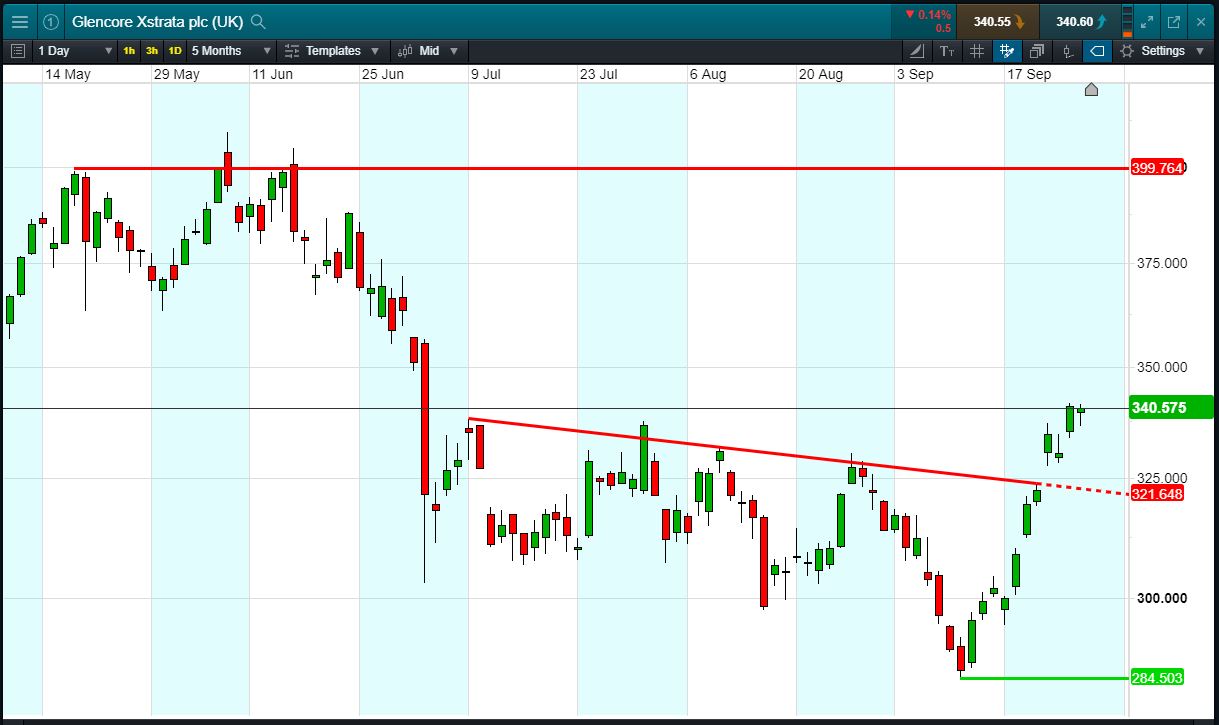Image resolution: width=1219 pixels, height=725 pixels.
Task: Open the Templates dropdown
Action: (333, 51)
